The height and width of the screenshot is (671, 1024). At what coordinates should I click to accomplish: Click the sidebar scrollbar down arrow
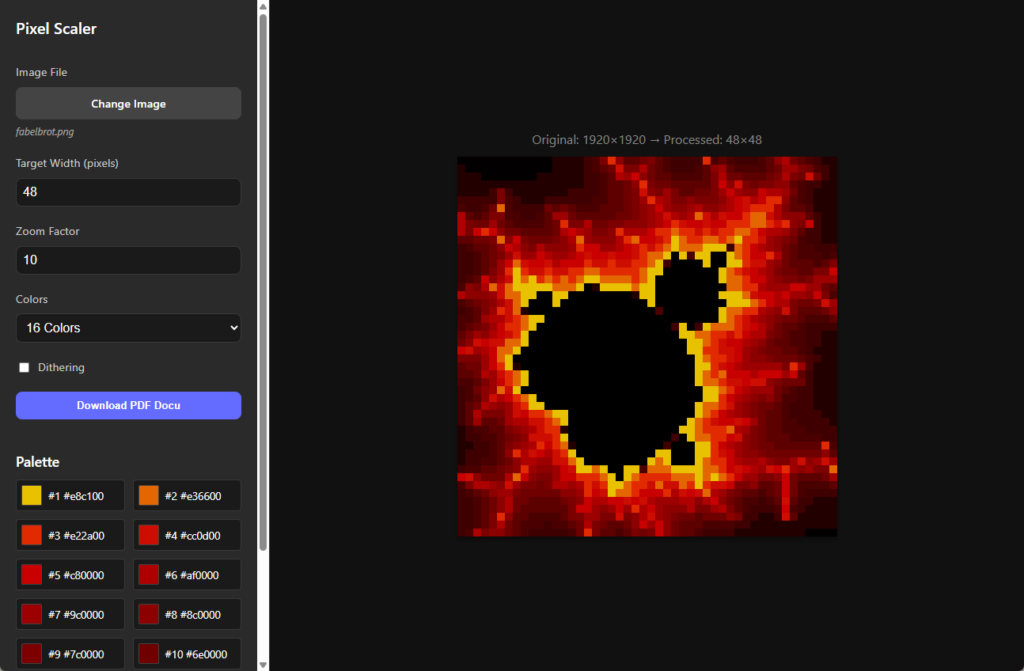(263, 664)
